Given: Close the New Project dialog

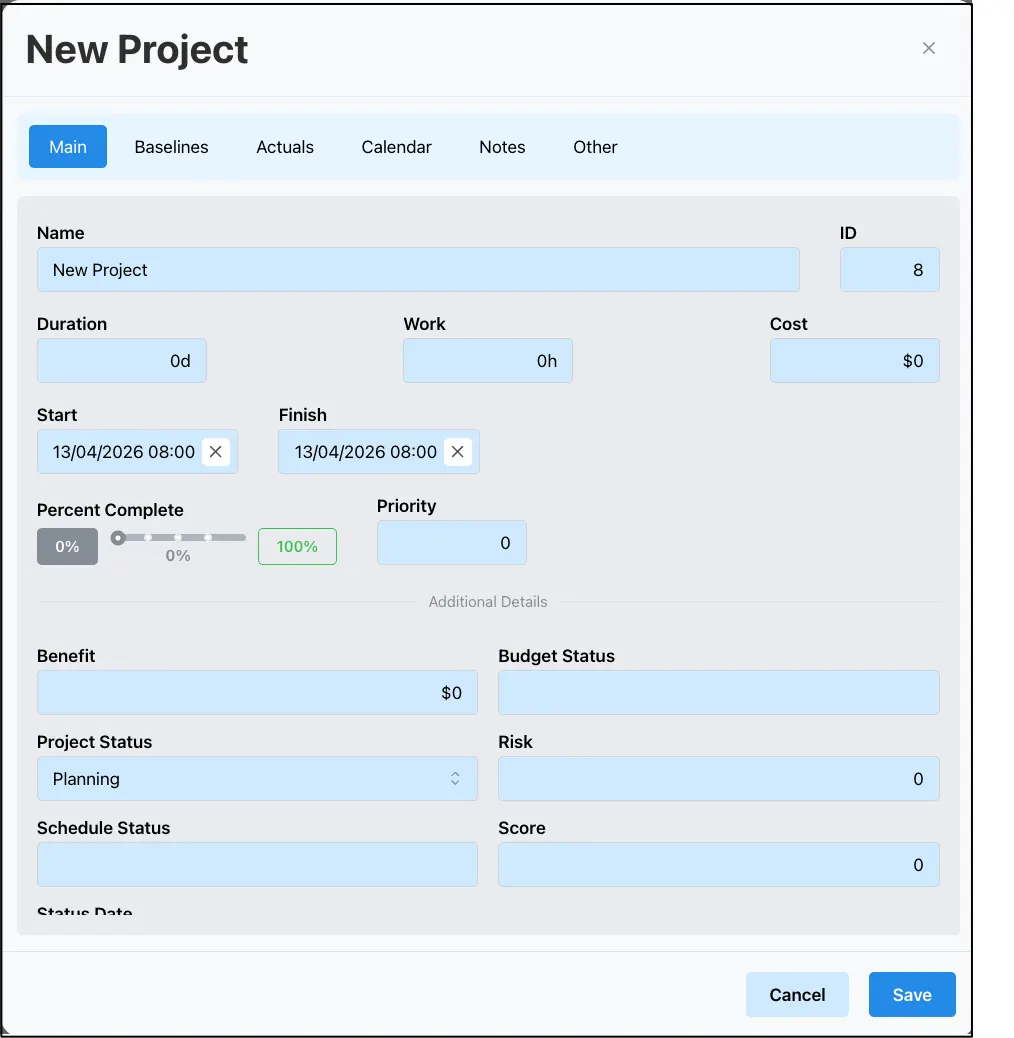Looking at the screenshot, I should pos(929,48).
